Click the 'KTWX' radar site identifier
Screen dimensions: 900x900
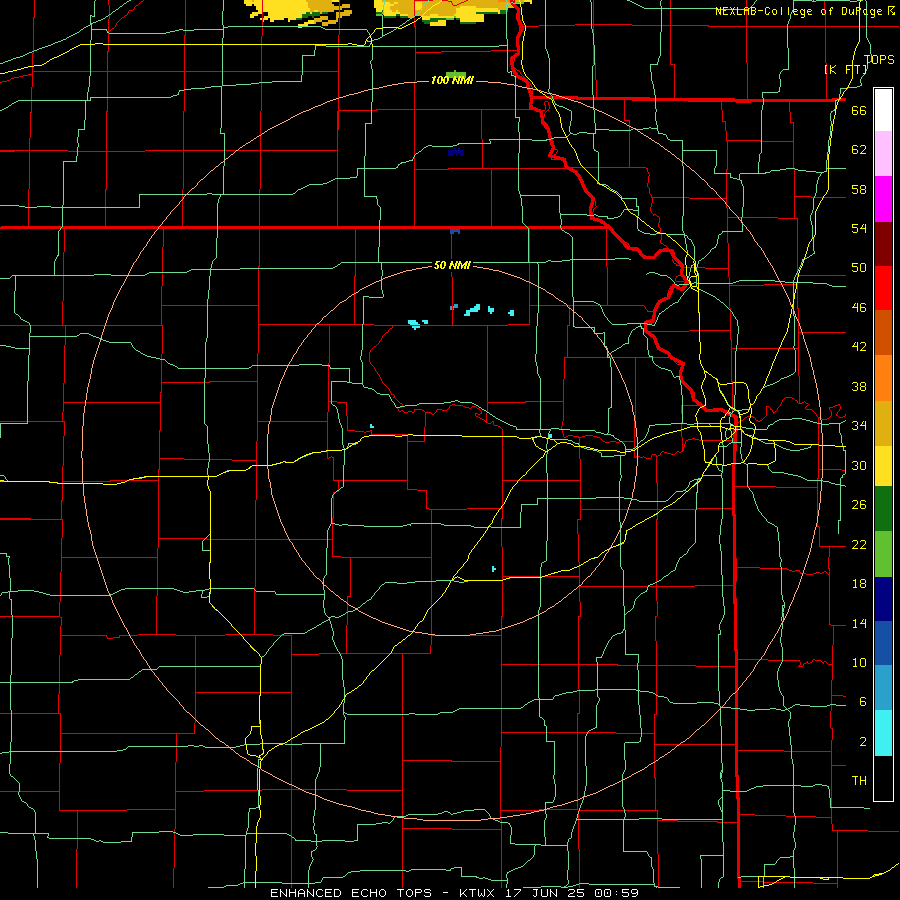(479, 893)
